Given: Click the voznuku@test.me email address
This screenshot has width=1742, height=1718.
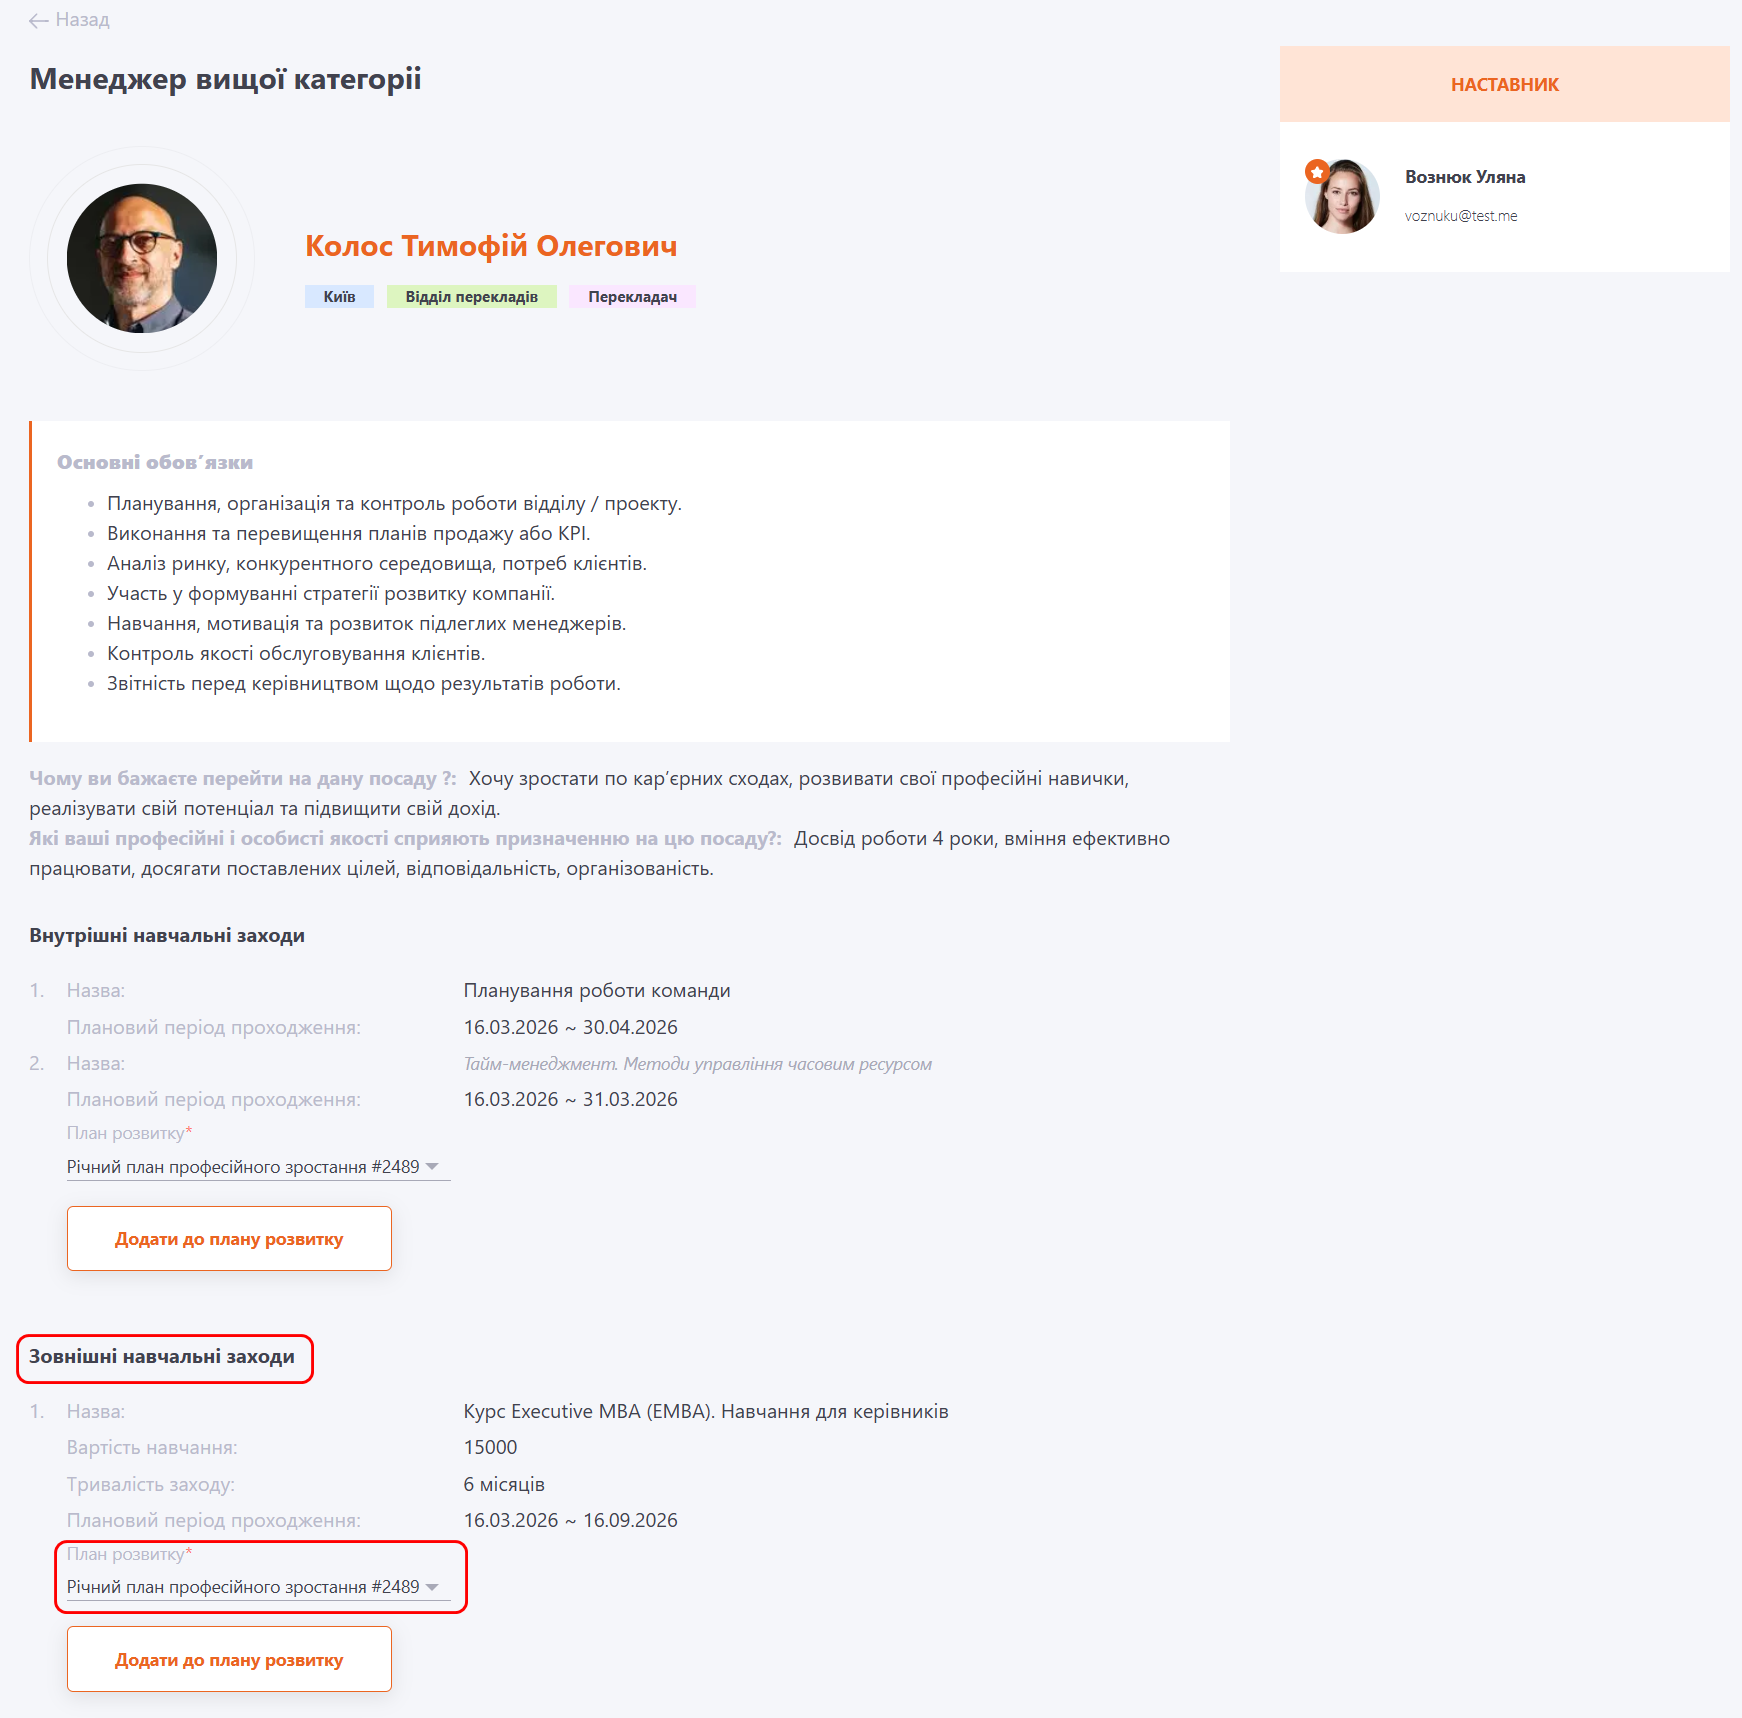Looking at the screenshot, I should click(1460, 216).
